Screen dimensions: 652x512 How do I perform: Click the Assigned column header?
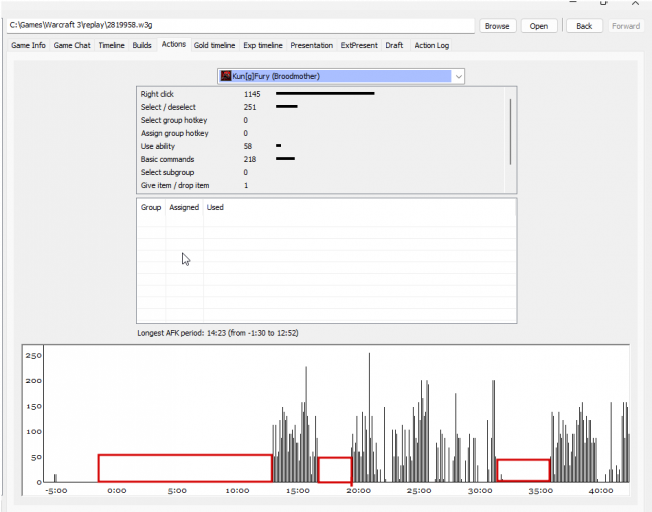coord(184,207)
